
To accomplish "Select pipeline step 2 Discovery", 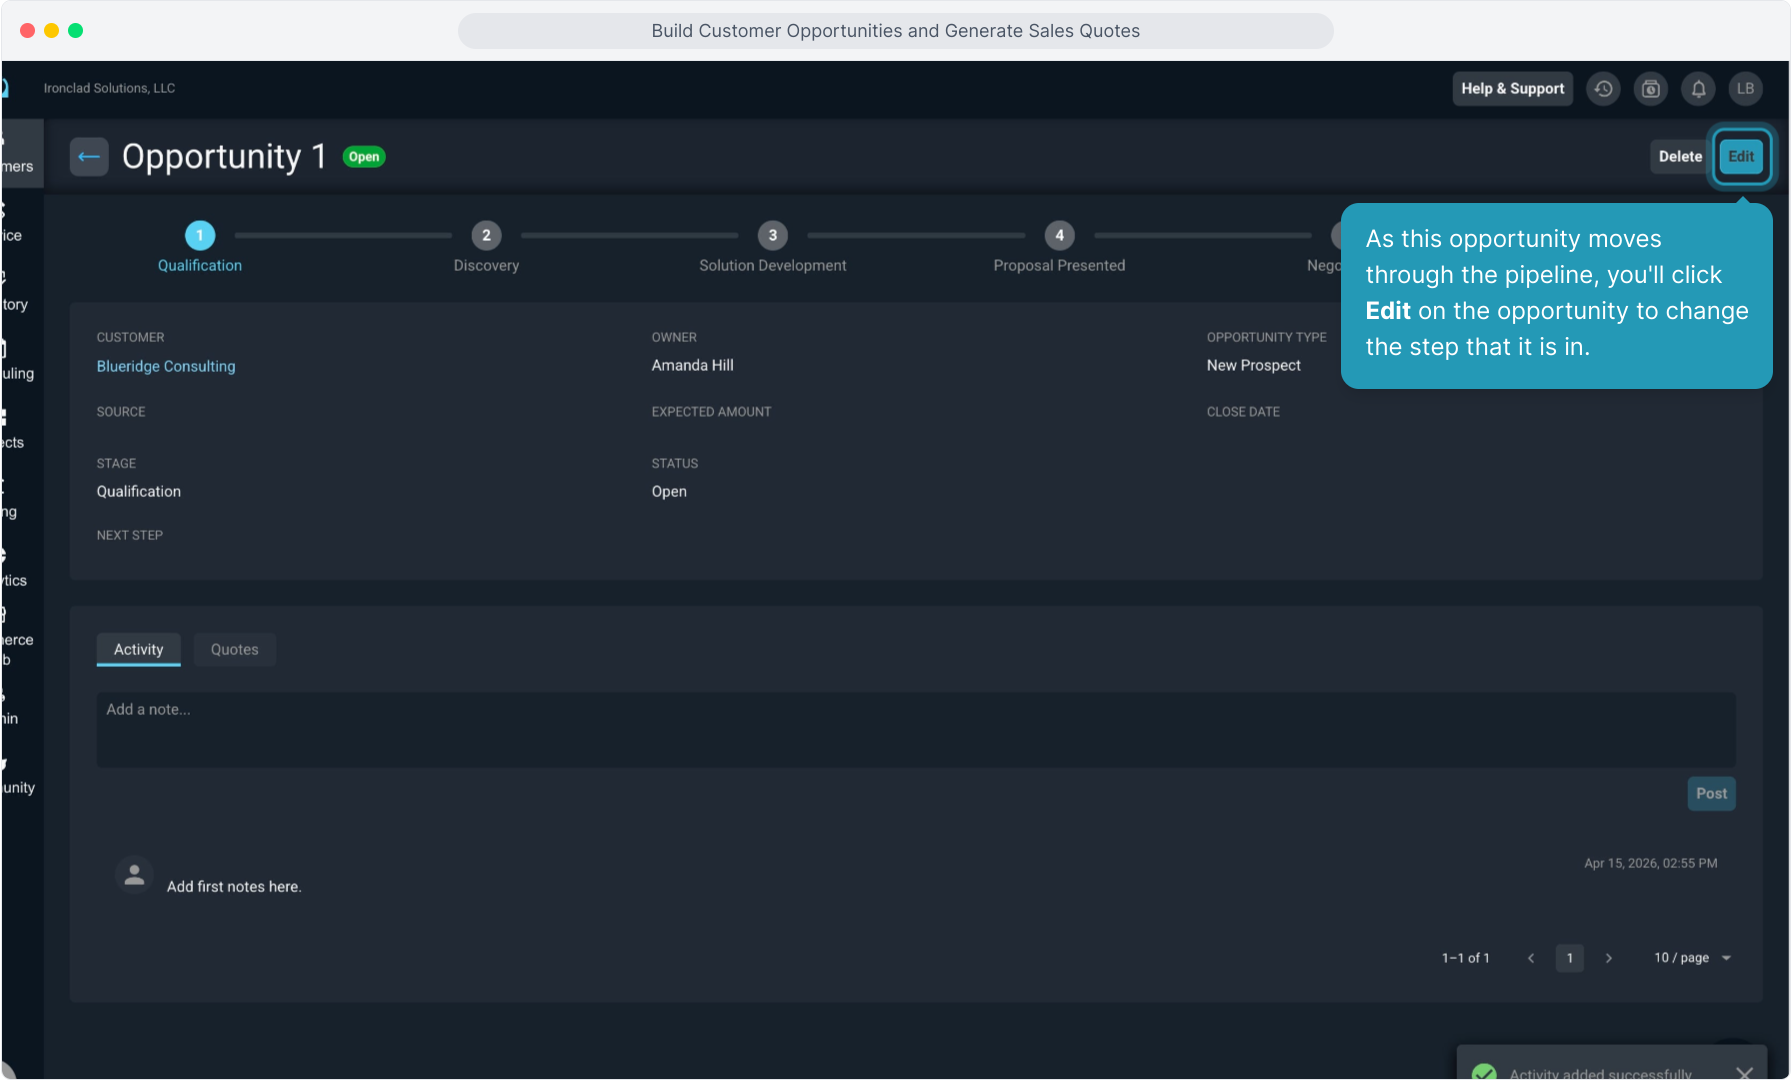I will [486, 236].
